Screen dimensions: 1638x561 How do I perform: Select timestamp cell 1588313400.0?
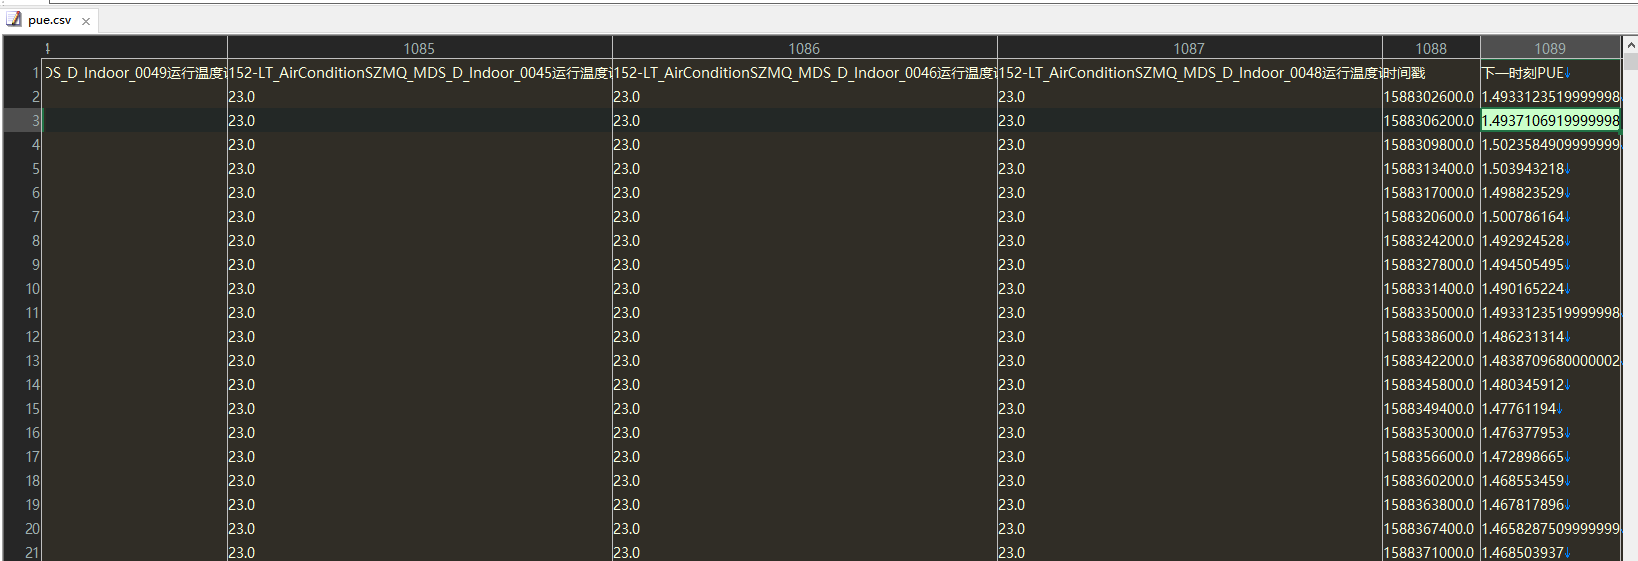coord(1431,169)
